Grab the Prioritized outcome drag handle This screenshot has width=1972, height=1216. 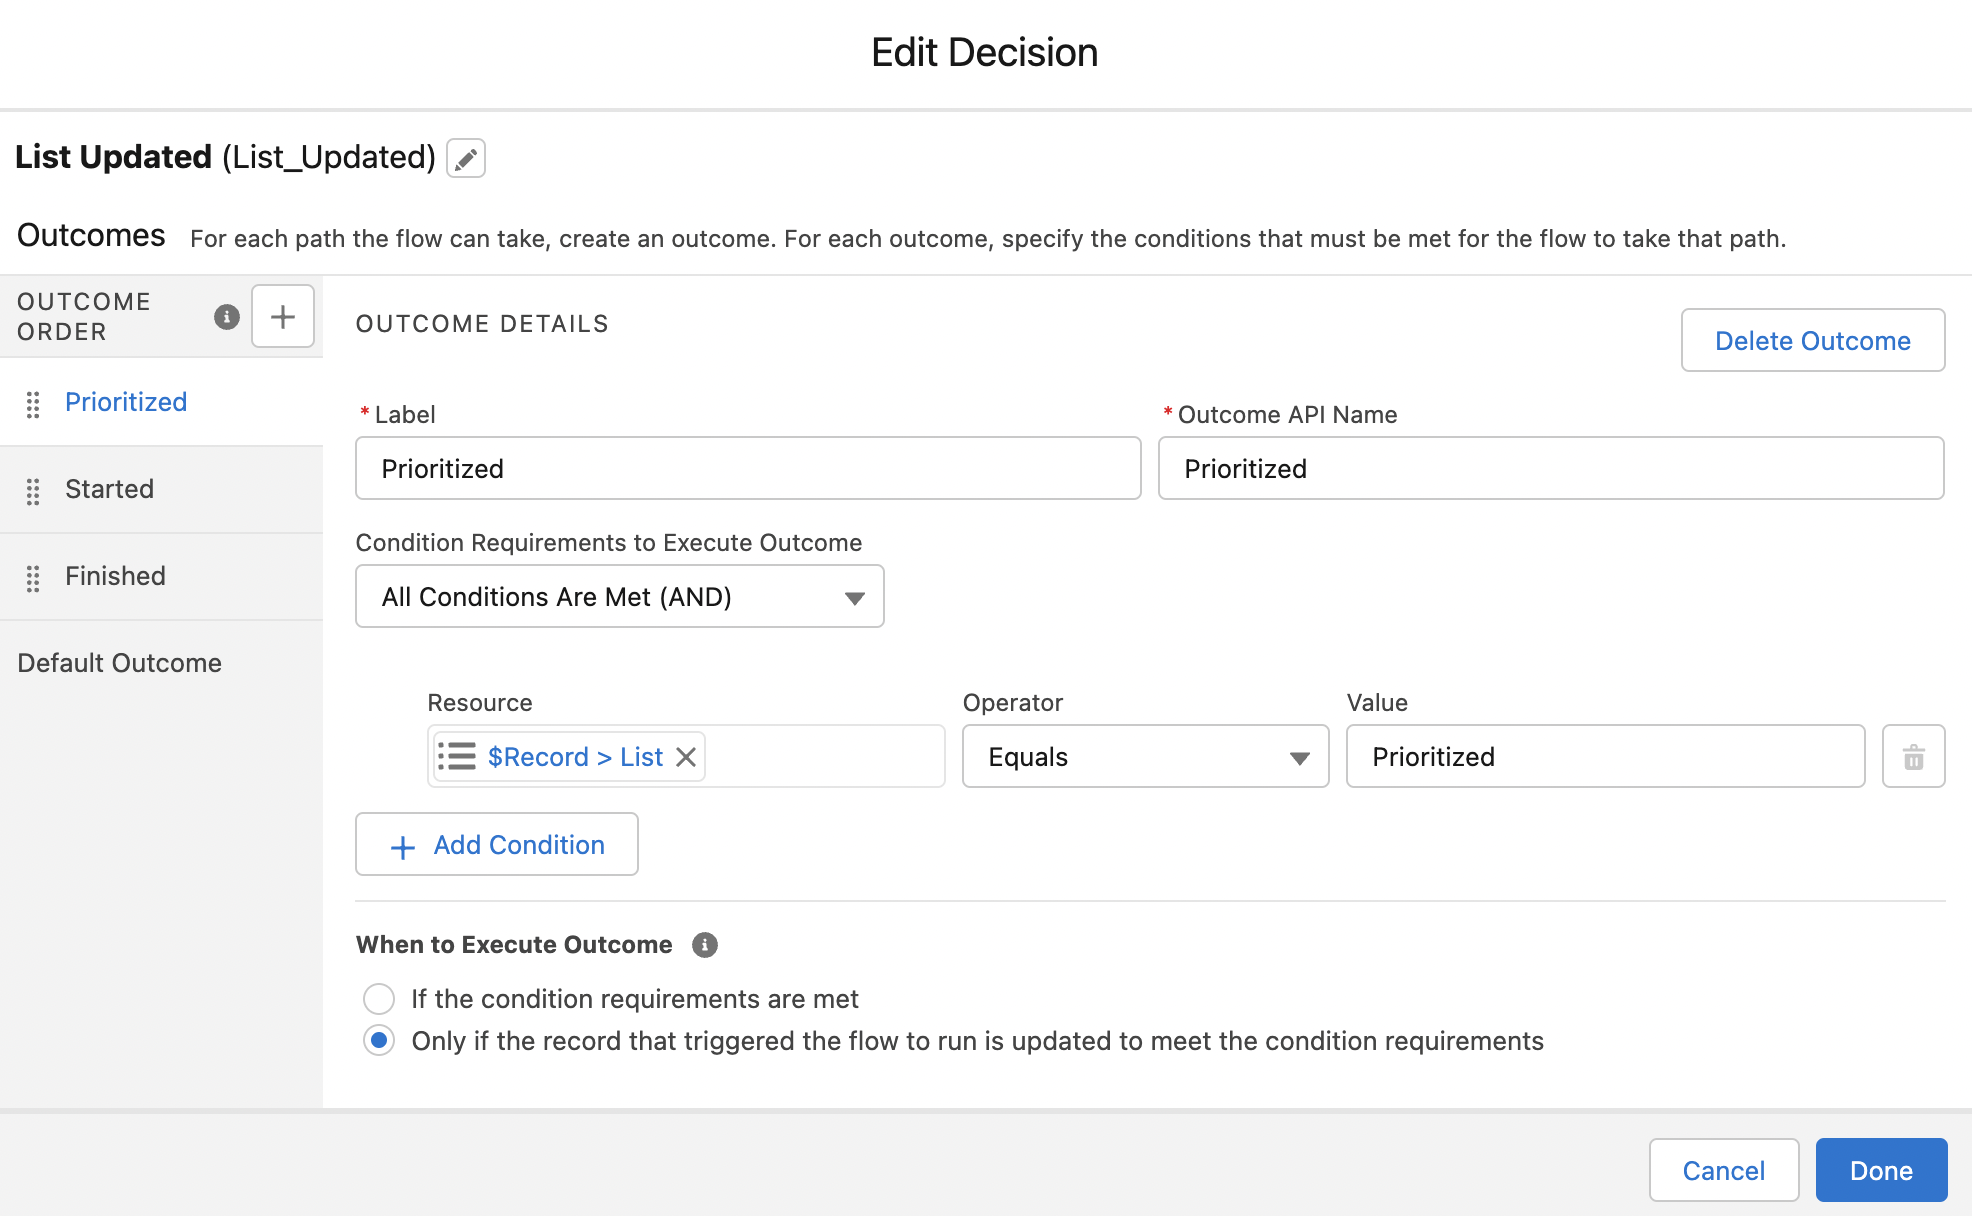pyautogui.click(x=33, y=403)
